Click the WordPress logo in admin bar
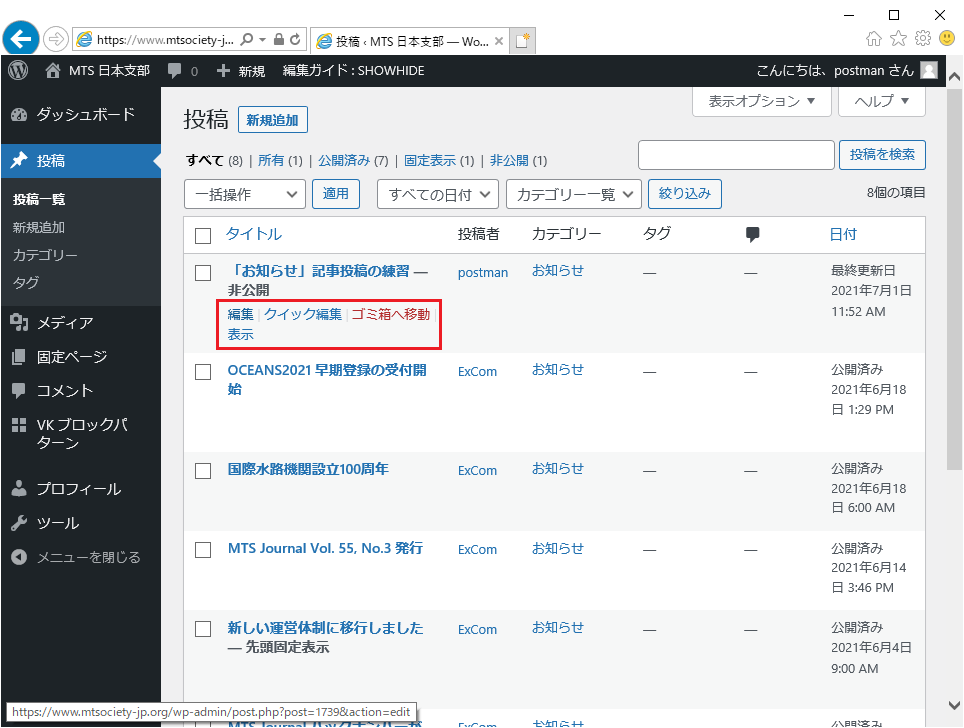The height and width of the screenshot is (728, 964). (x=18, y=71)
